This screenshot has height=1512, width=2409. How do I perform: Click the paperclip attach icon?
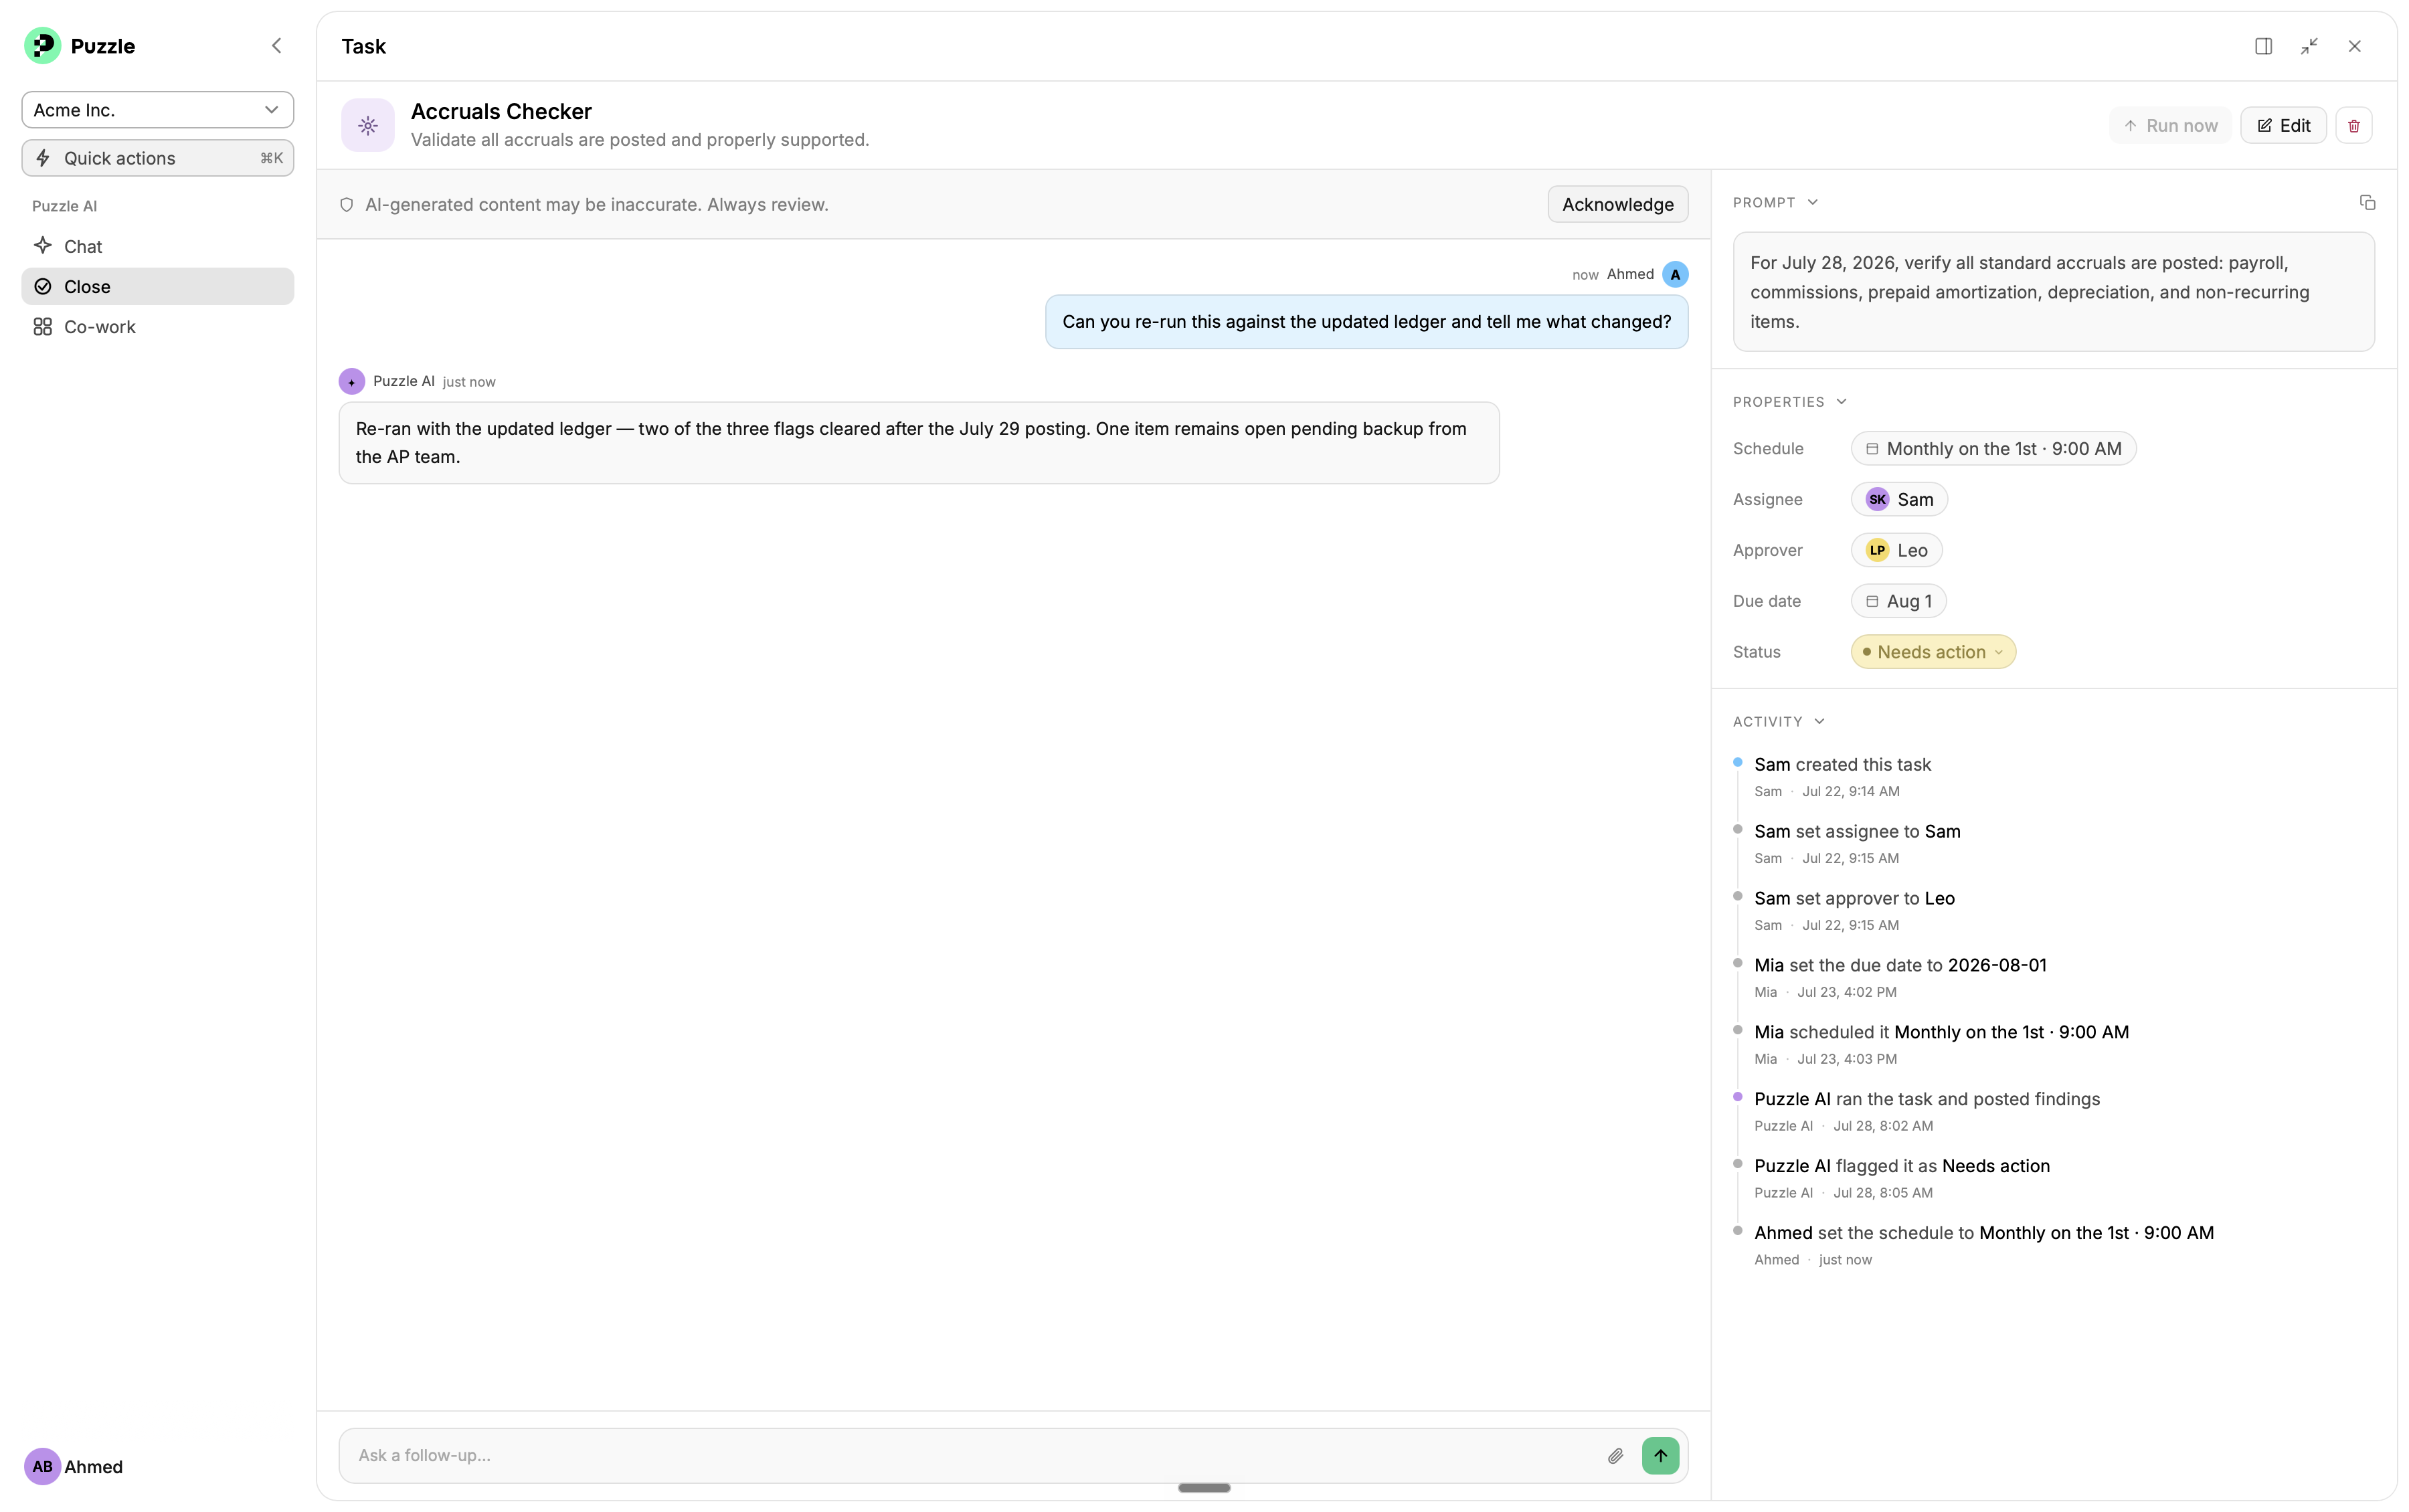(x=1615, y=1456)
